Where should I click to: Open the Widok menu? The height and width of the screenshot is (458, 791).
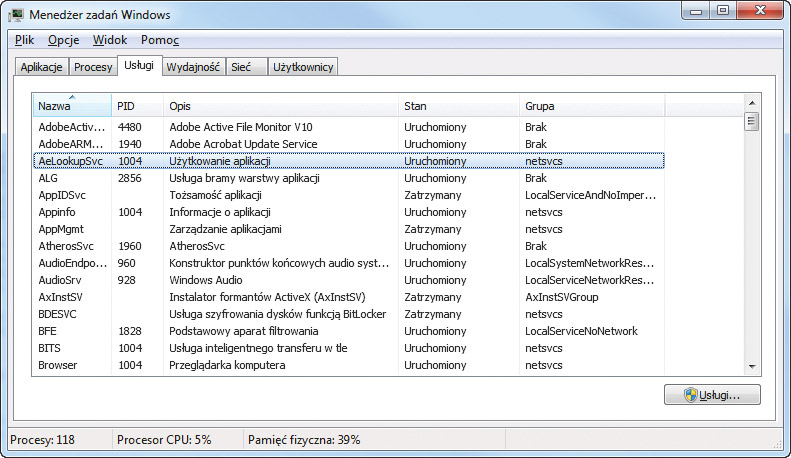point(110,40)
